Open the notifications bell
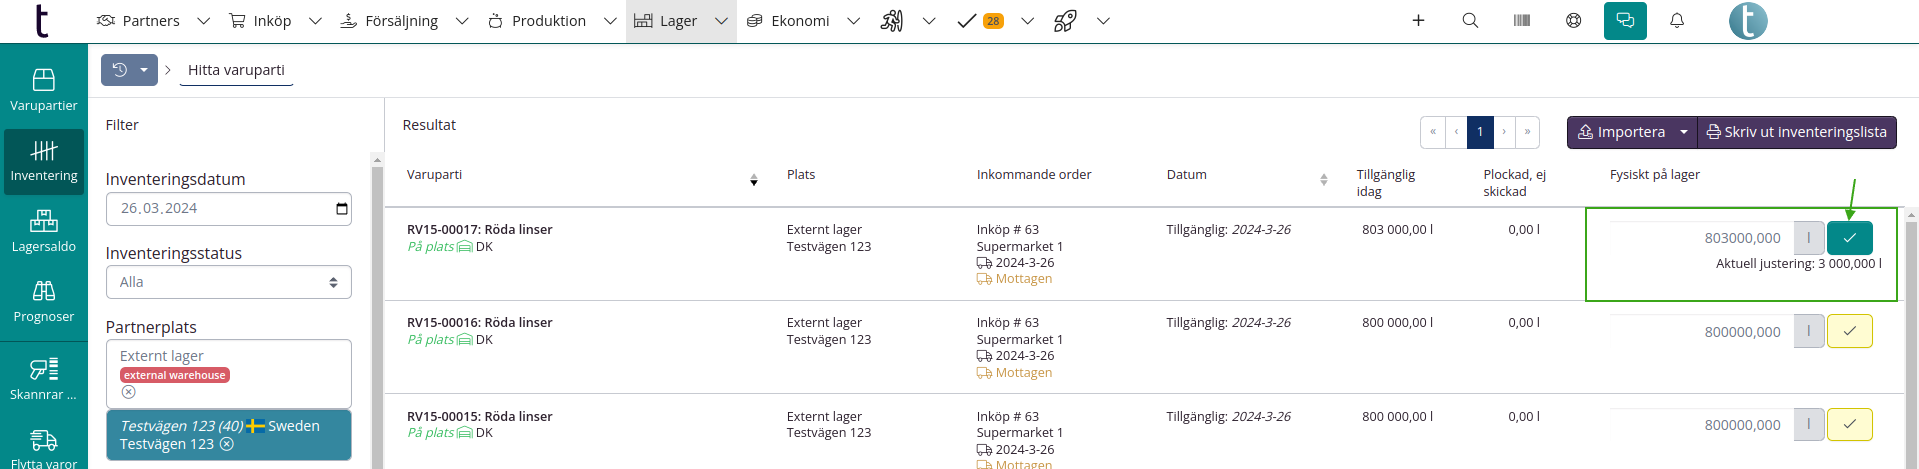The height and width of the screenshot is (469, 1919). pos(1677,20)
